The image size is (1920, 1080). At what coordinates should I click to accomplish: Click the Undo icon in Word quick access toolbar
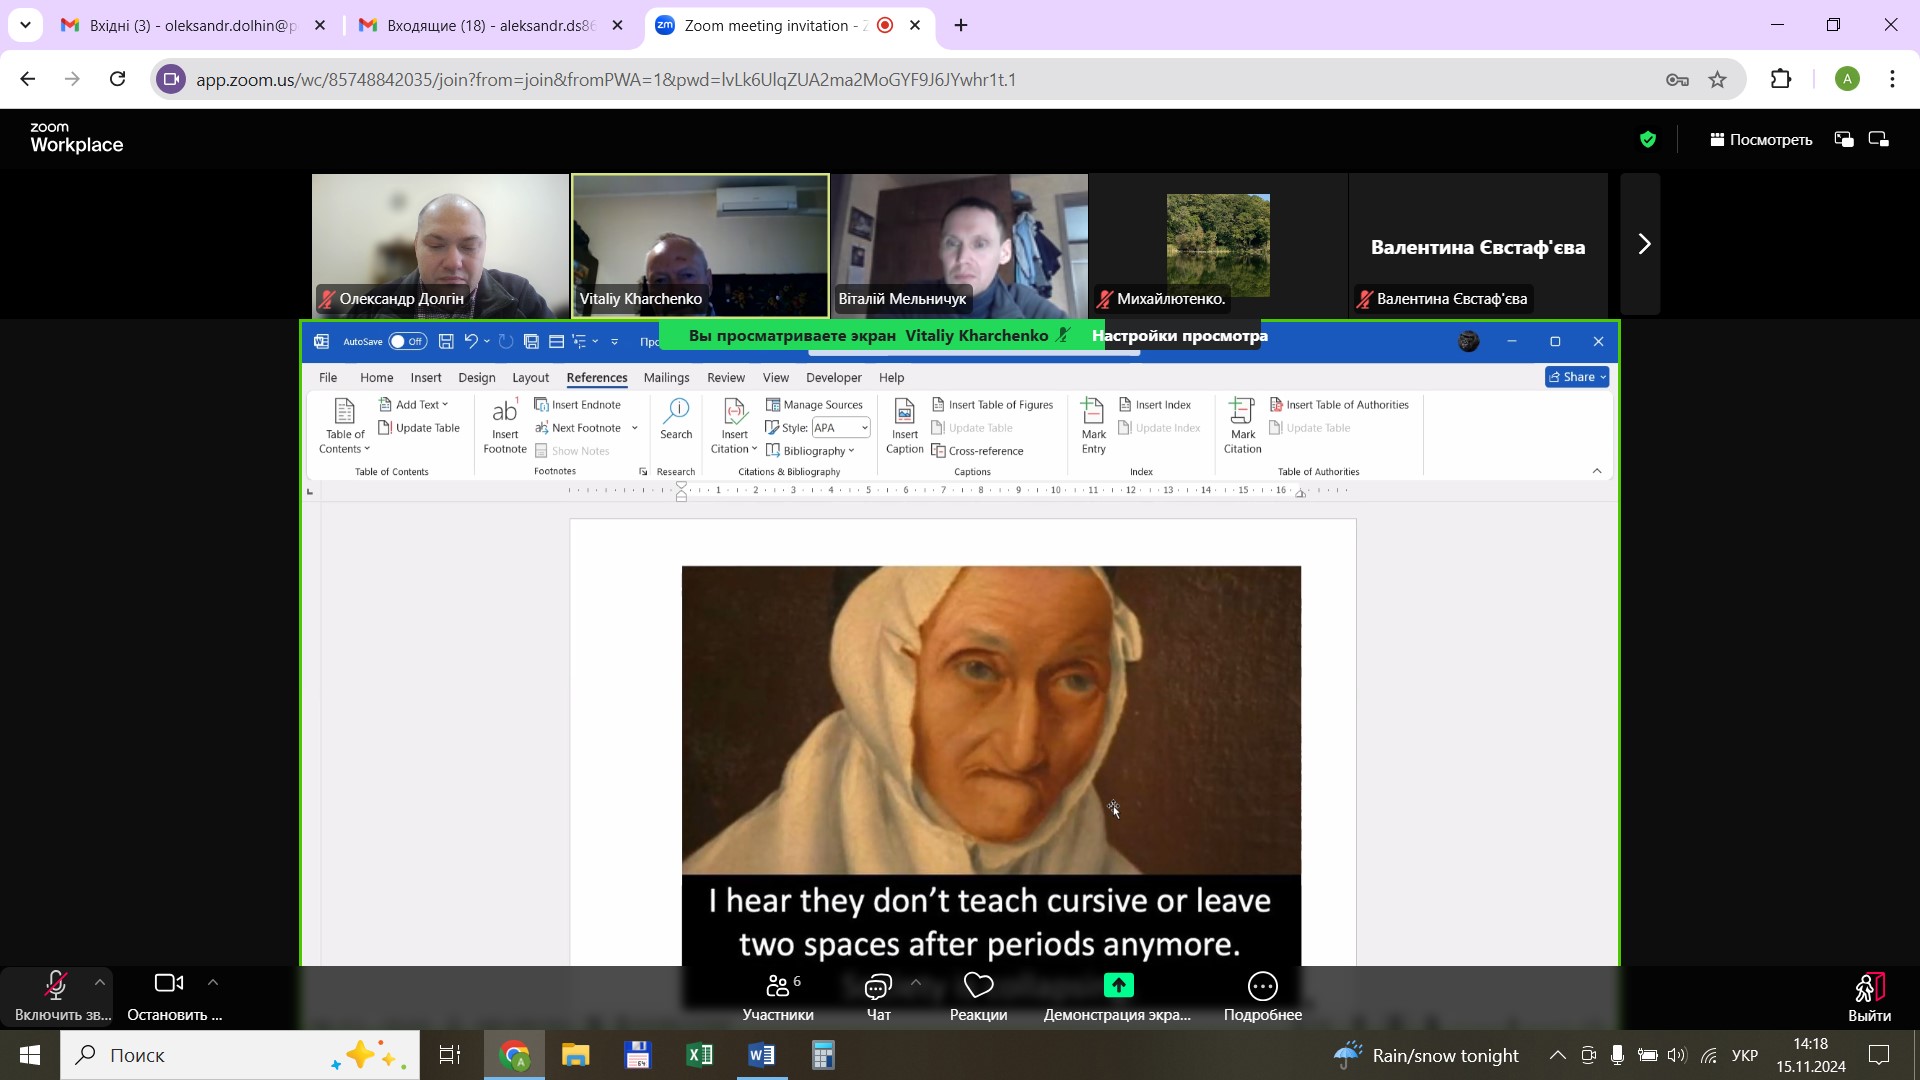[x=471, y=342]
